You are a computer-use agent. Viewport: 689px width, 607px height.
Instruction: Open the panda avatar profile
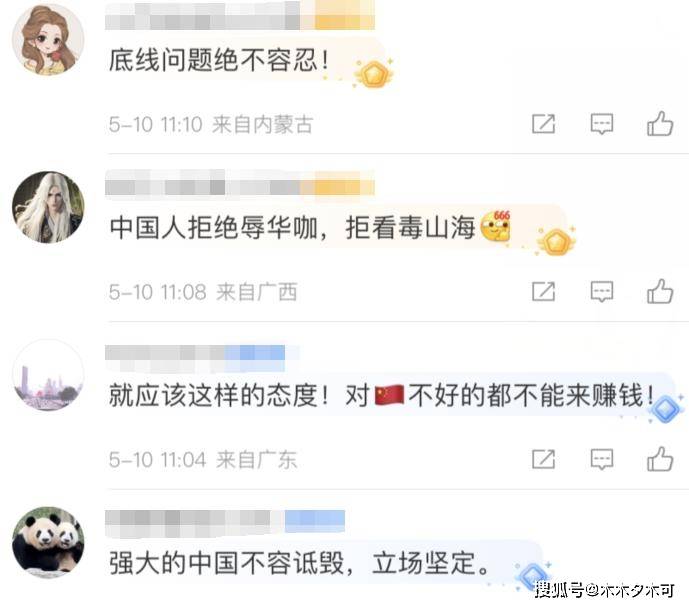tap(48, 542)
